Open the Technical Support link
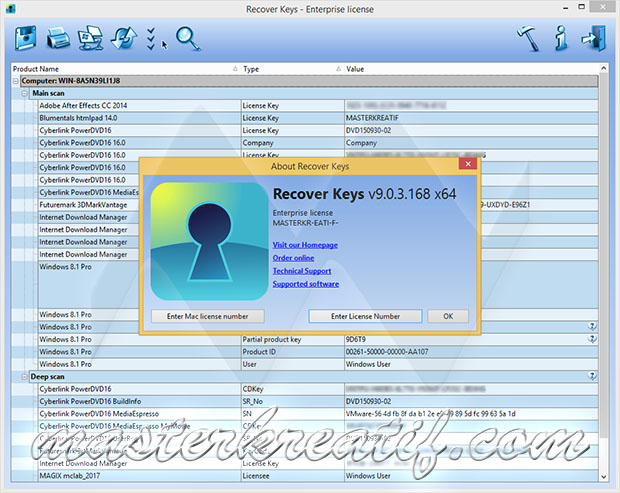Image resolution: width=620 pixels, height=493 pixels. point(302,271)
